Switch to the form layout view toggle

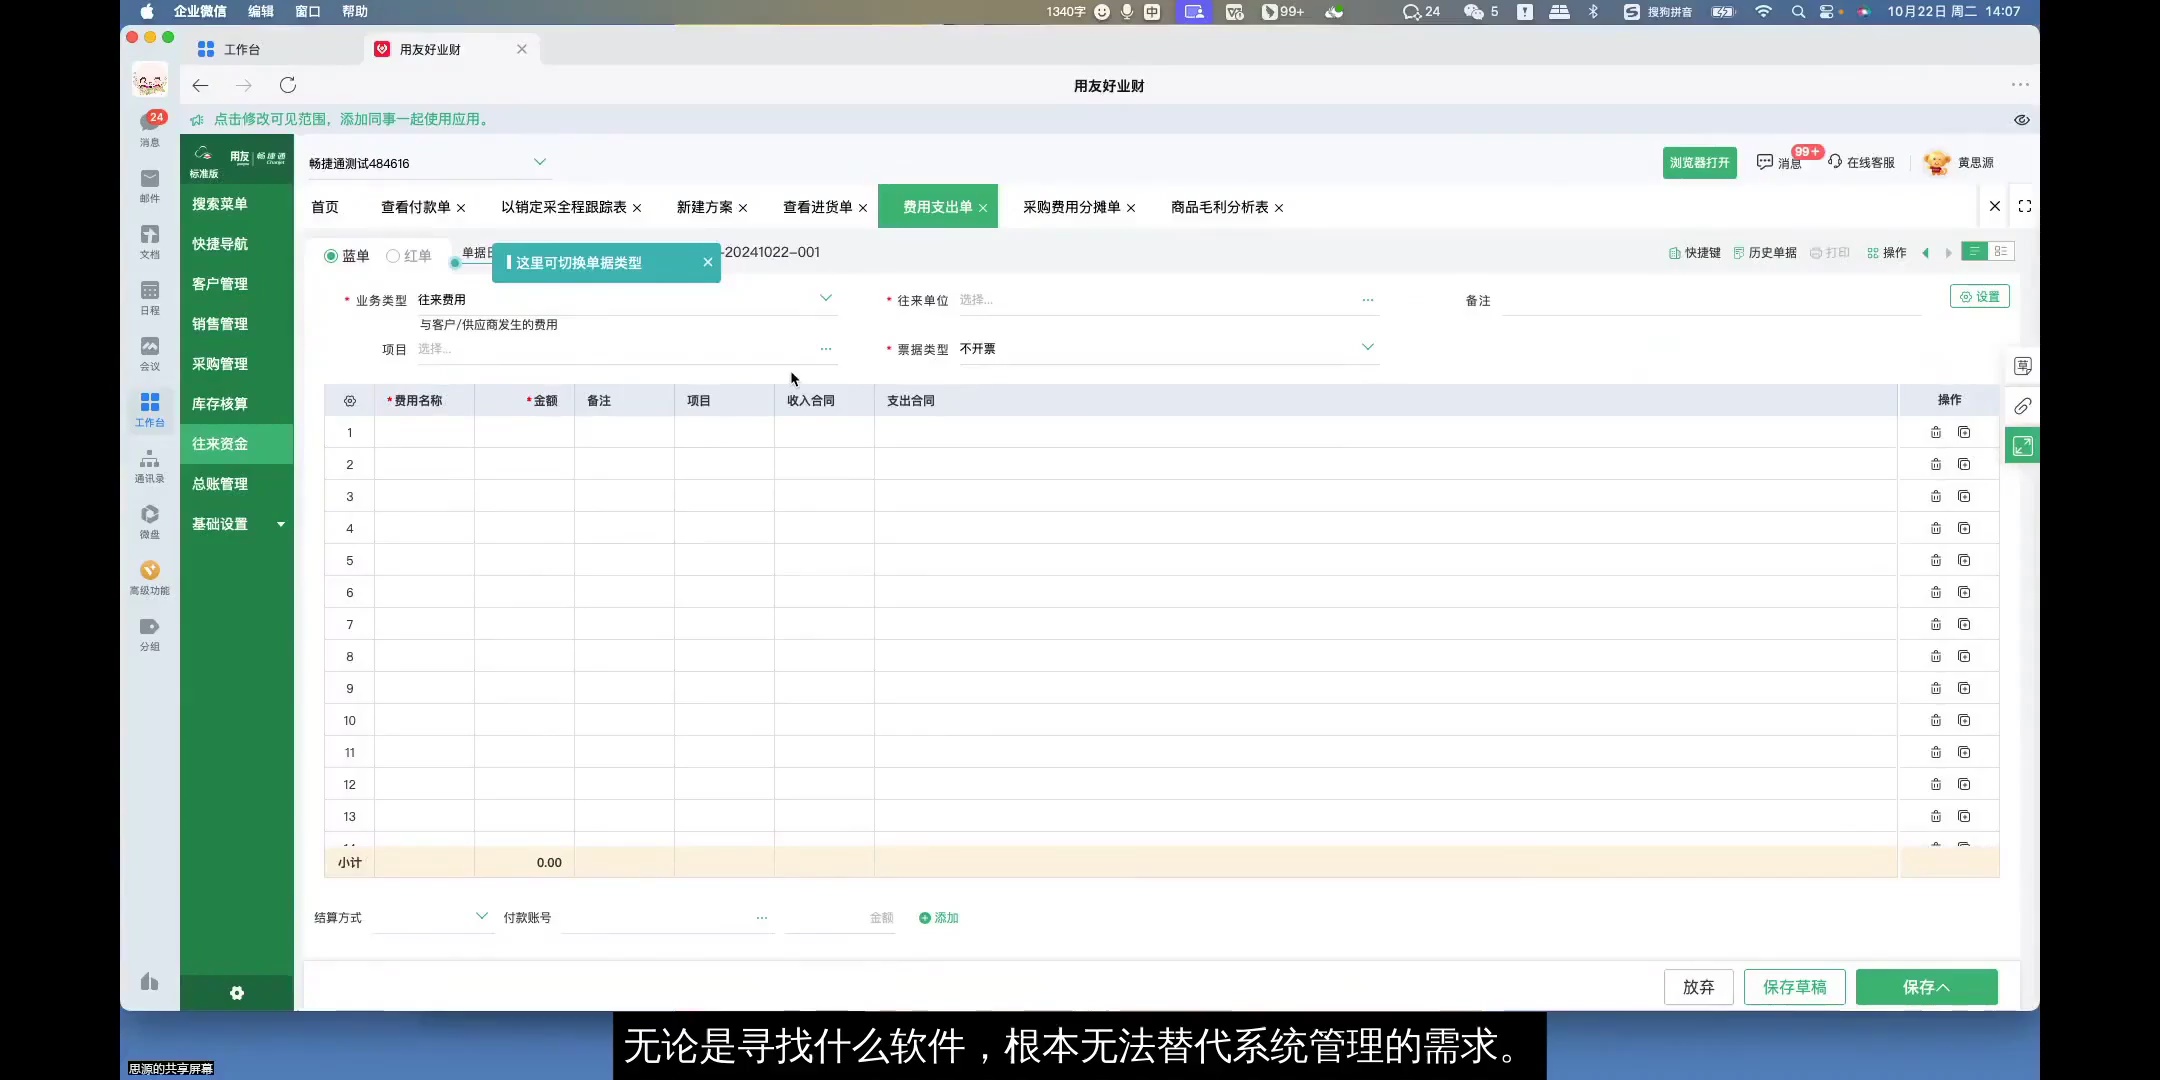[1999, 252]
